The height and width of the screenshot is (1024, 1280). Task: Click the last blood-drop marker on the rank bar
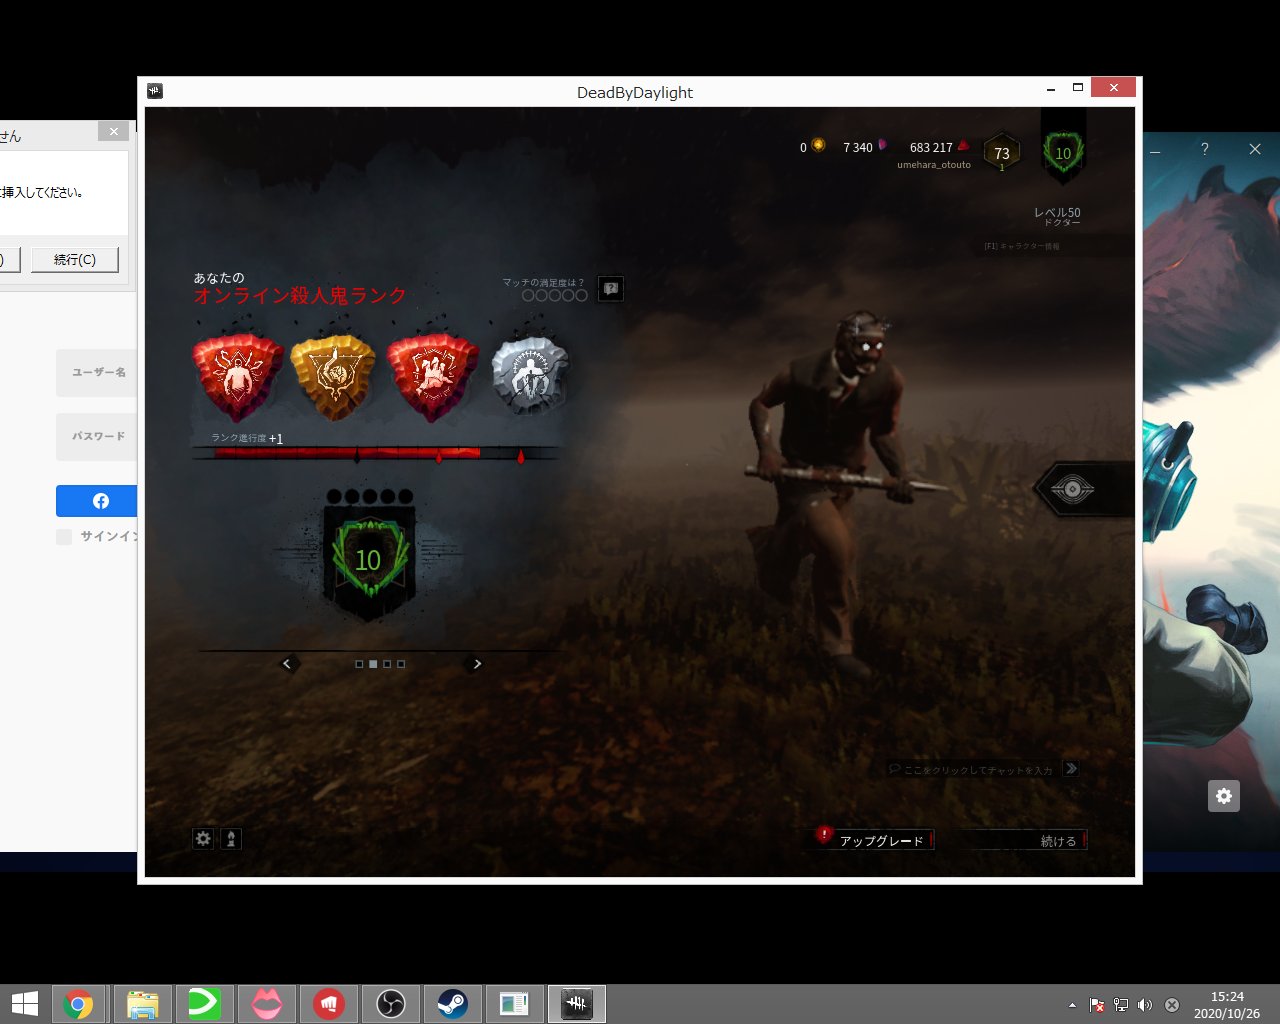coord(520,456)
